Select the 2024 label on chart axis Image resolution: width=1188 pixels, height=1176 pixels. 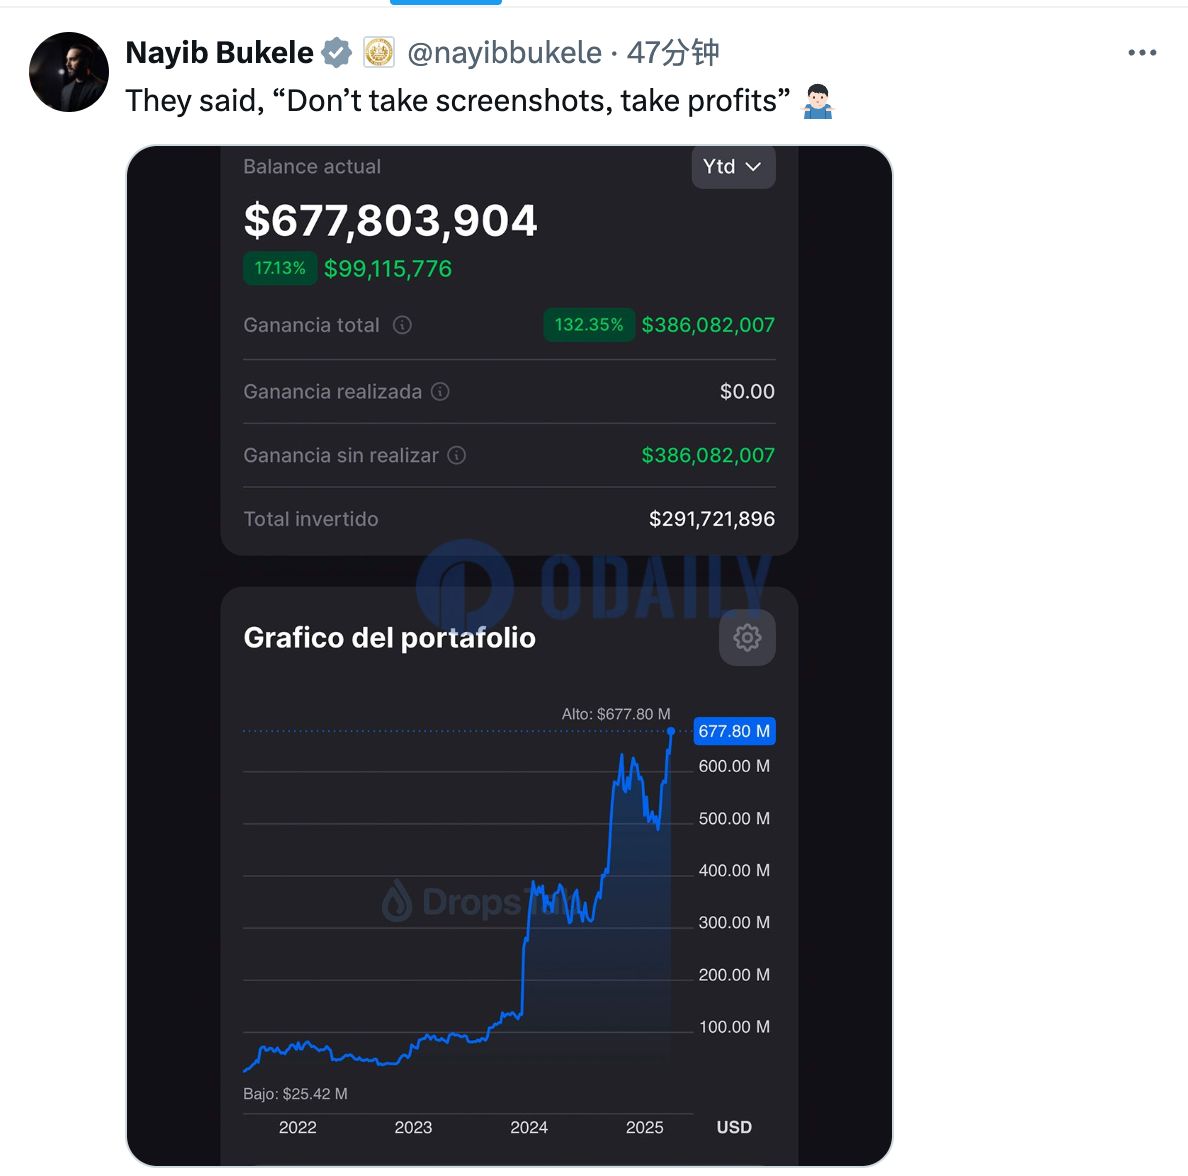pyautogui.click(x=529, y=1127)
